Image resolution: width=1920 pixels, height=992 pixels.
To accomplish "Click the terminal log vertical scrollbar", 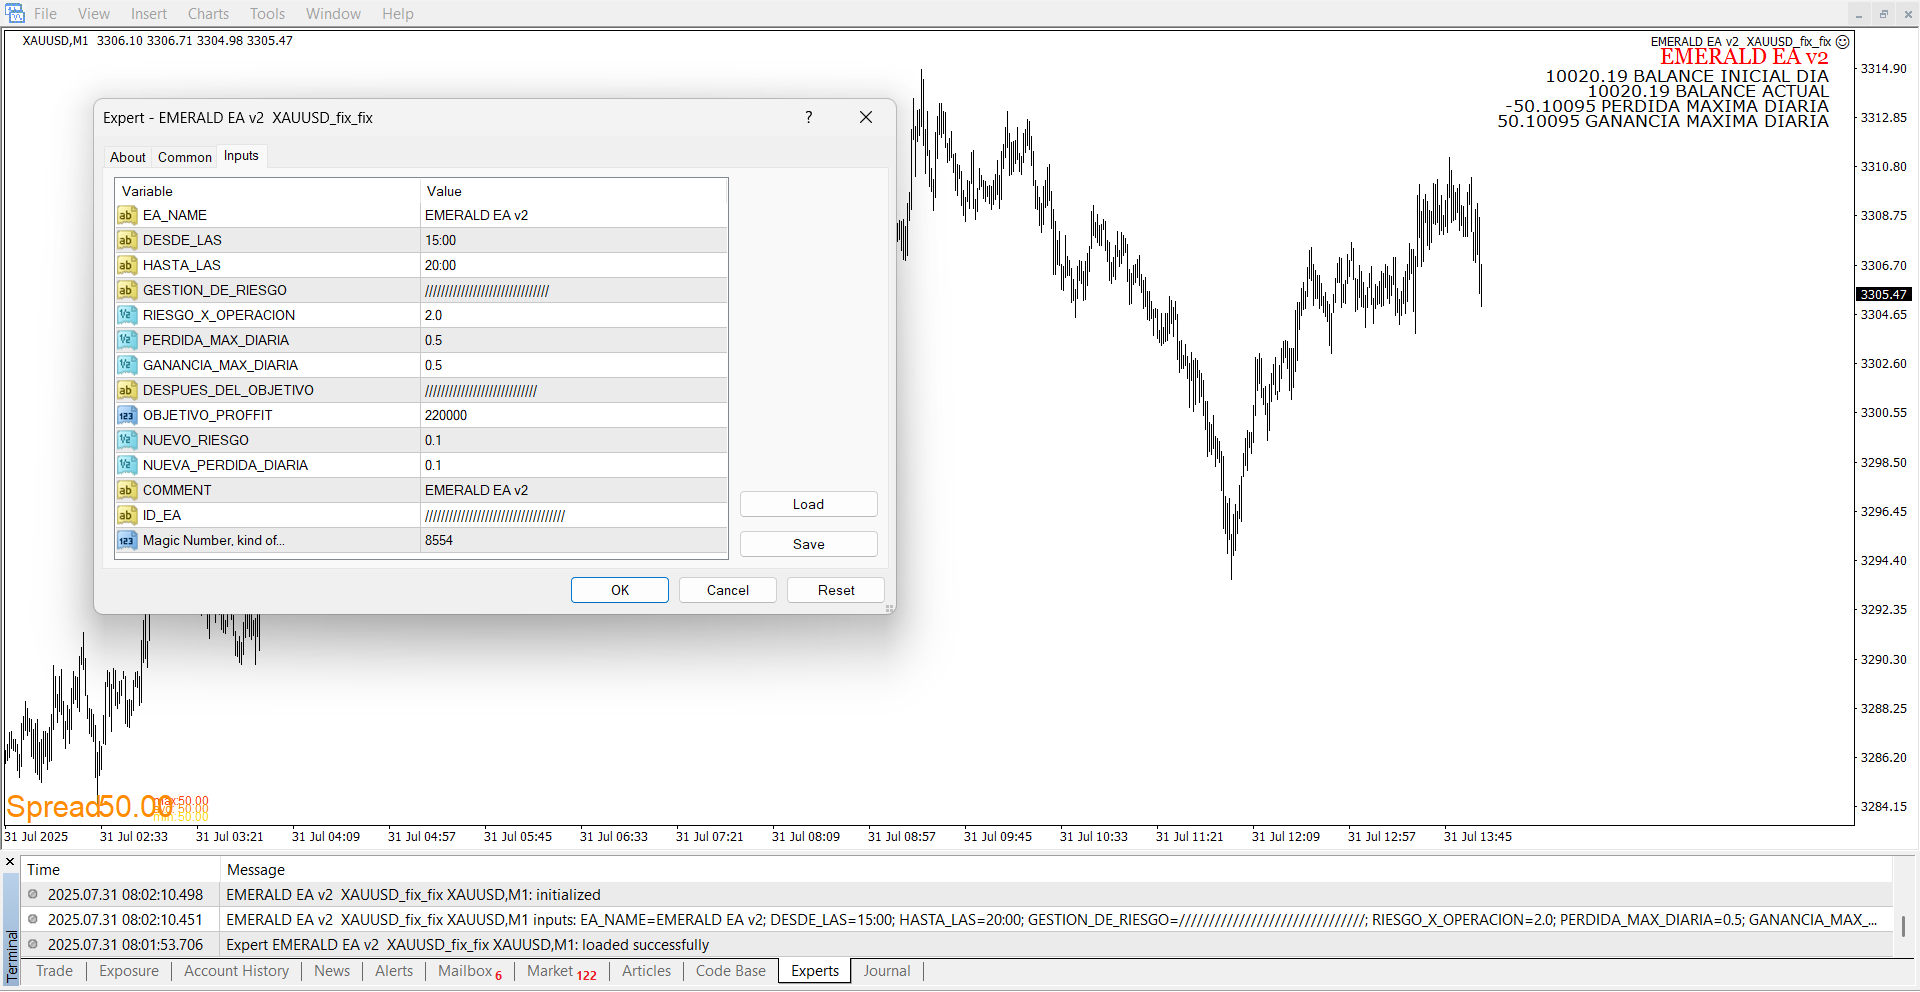I will (x=1903, y=925).
